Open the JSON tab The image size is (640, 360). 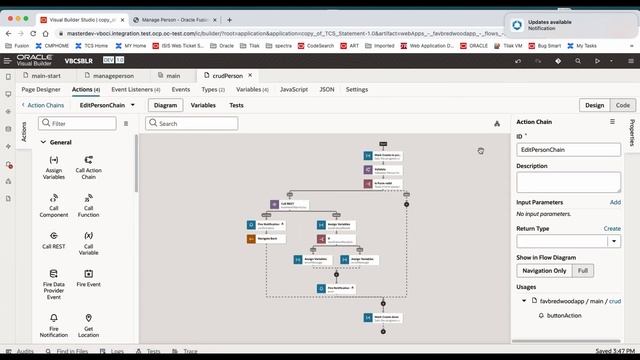coord(327,89)
